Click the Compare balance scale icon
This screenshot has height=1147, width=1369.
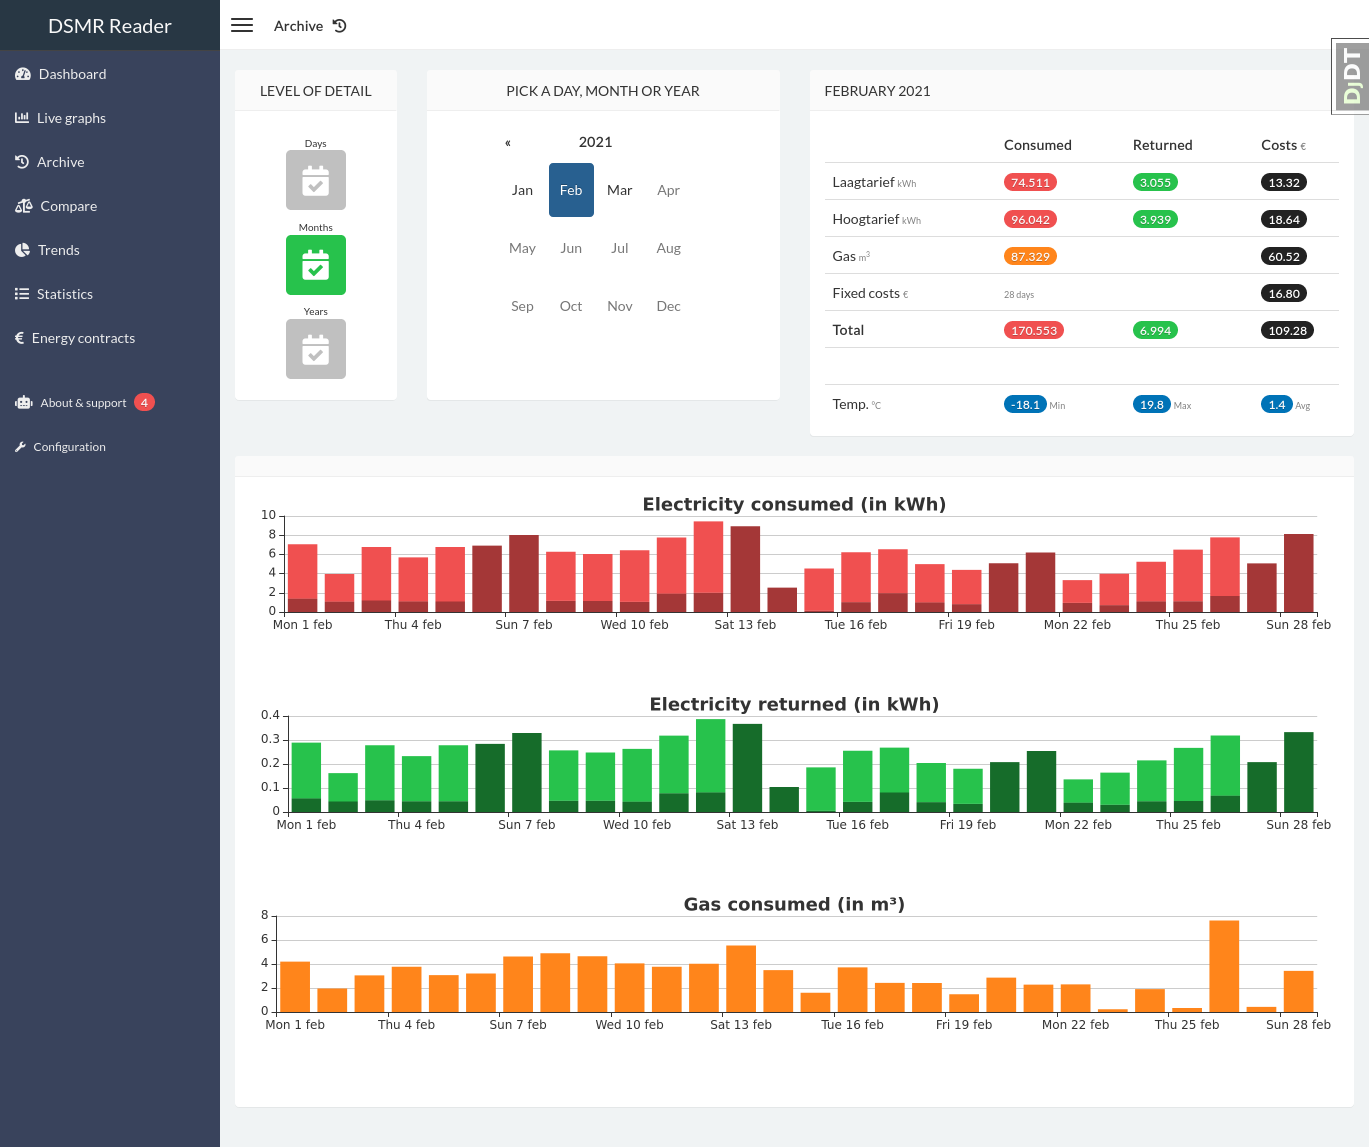coord(24,206)
